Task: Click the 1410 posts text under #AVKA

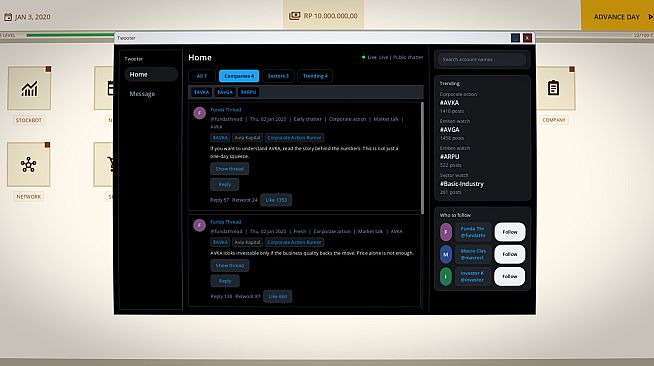Action: click(x=452, y=111)
